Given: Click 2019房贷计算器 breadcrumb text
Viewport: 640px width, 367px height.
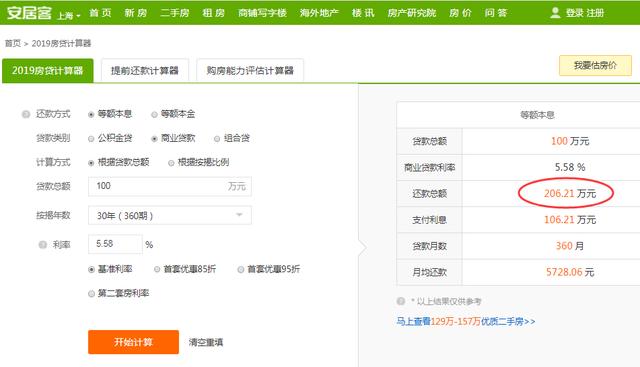Looking at the screenshot, I should click(x=61, y=43).
